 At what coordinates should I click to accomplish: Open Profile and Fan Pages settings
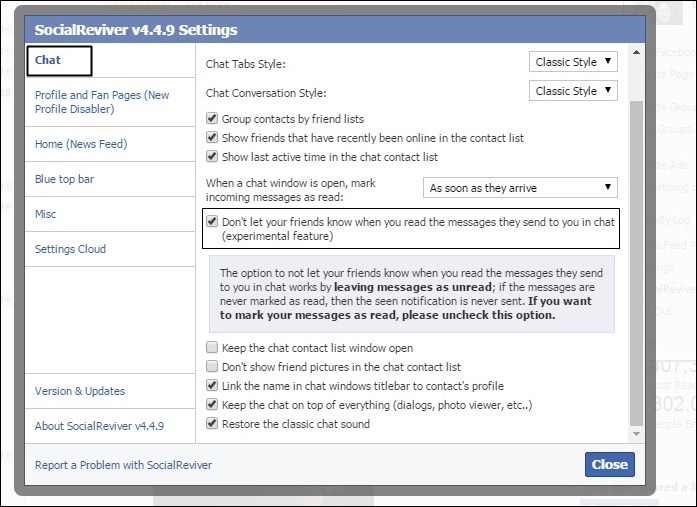coord(110,102)
